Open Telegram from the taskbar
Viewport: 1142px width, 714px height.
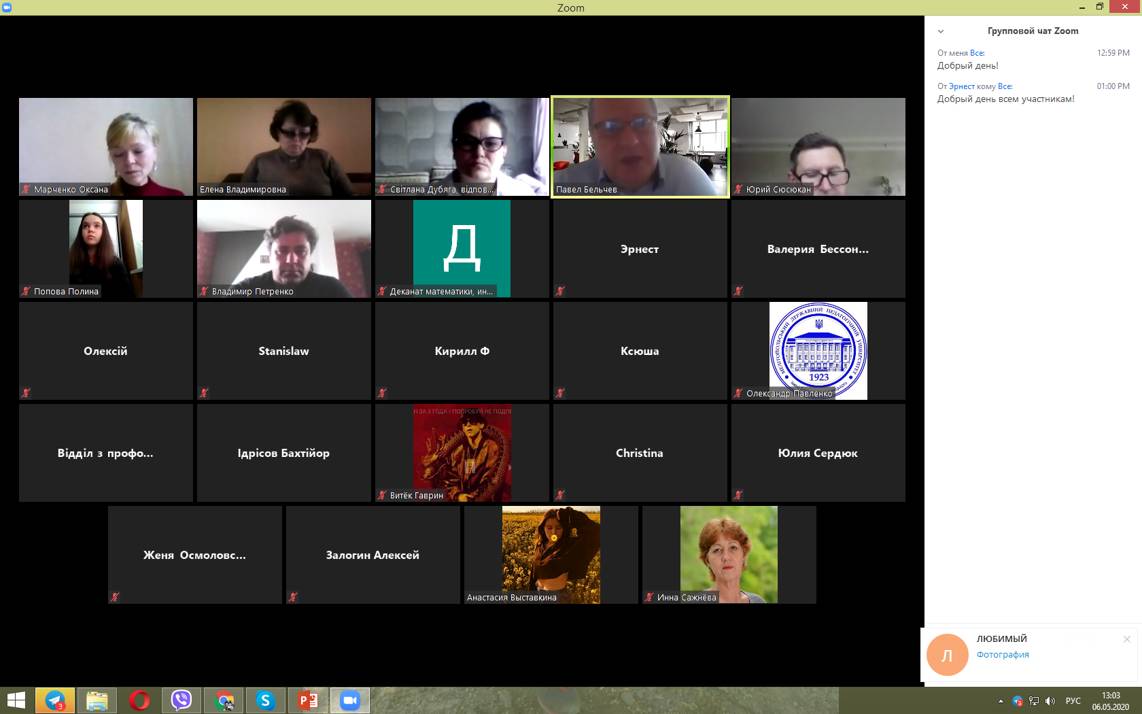pos(54,700)
